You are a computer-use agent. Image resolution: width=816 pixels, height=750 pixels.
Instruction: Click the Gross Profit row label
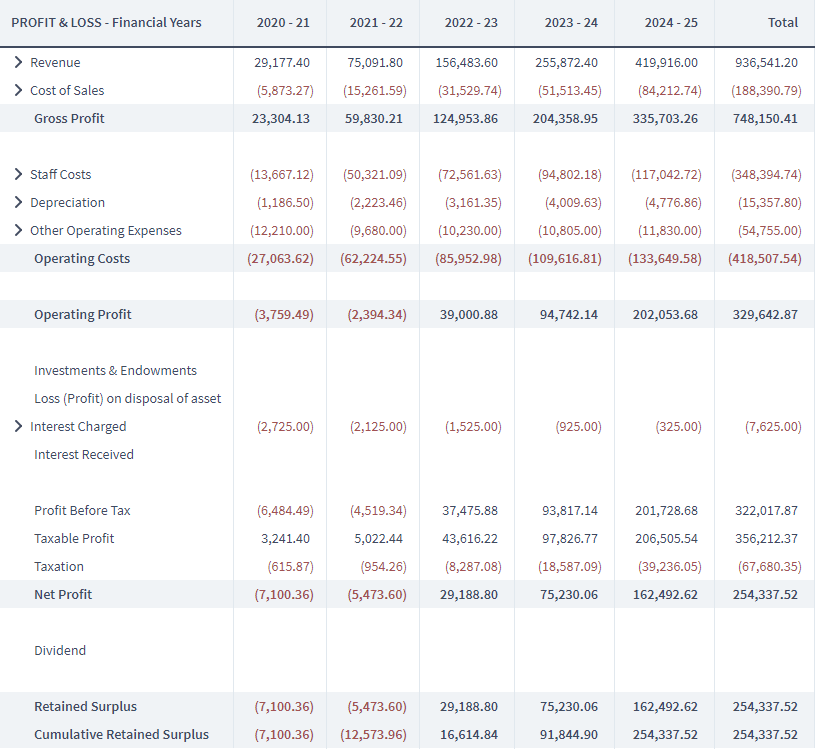pos(69,118)
